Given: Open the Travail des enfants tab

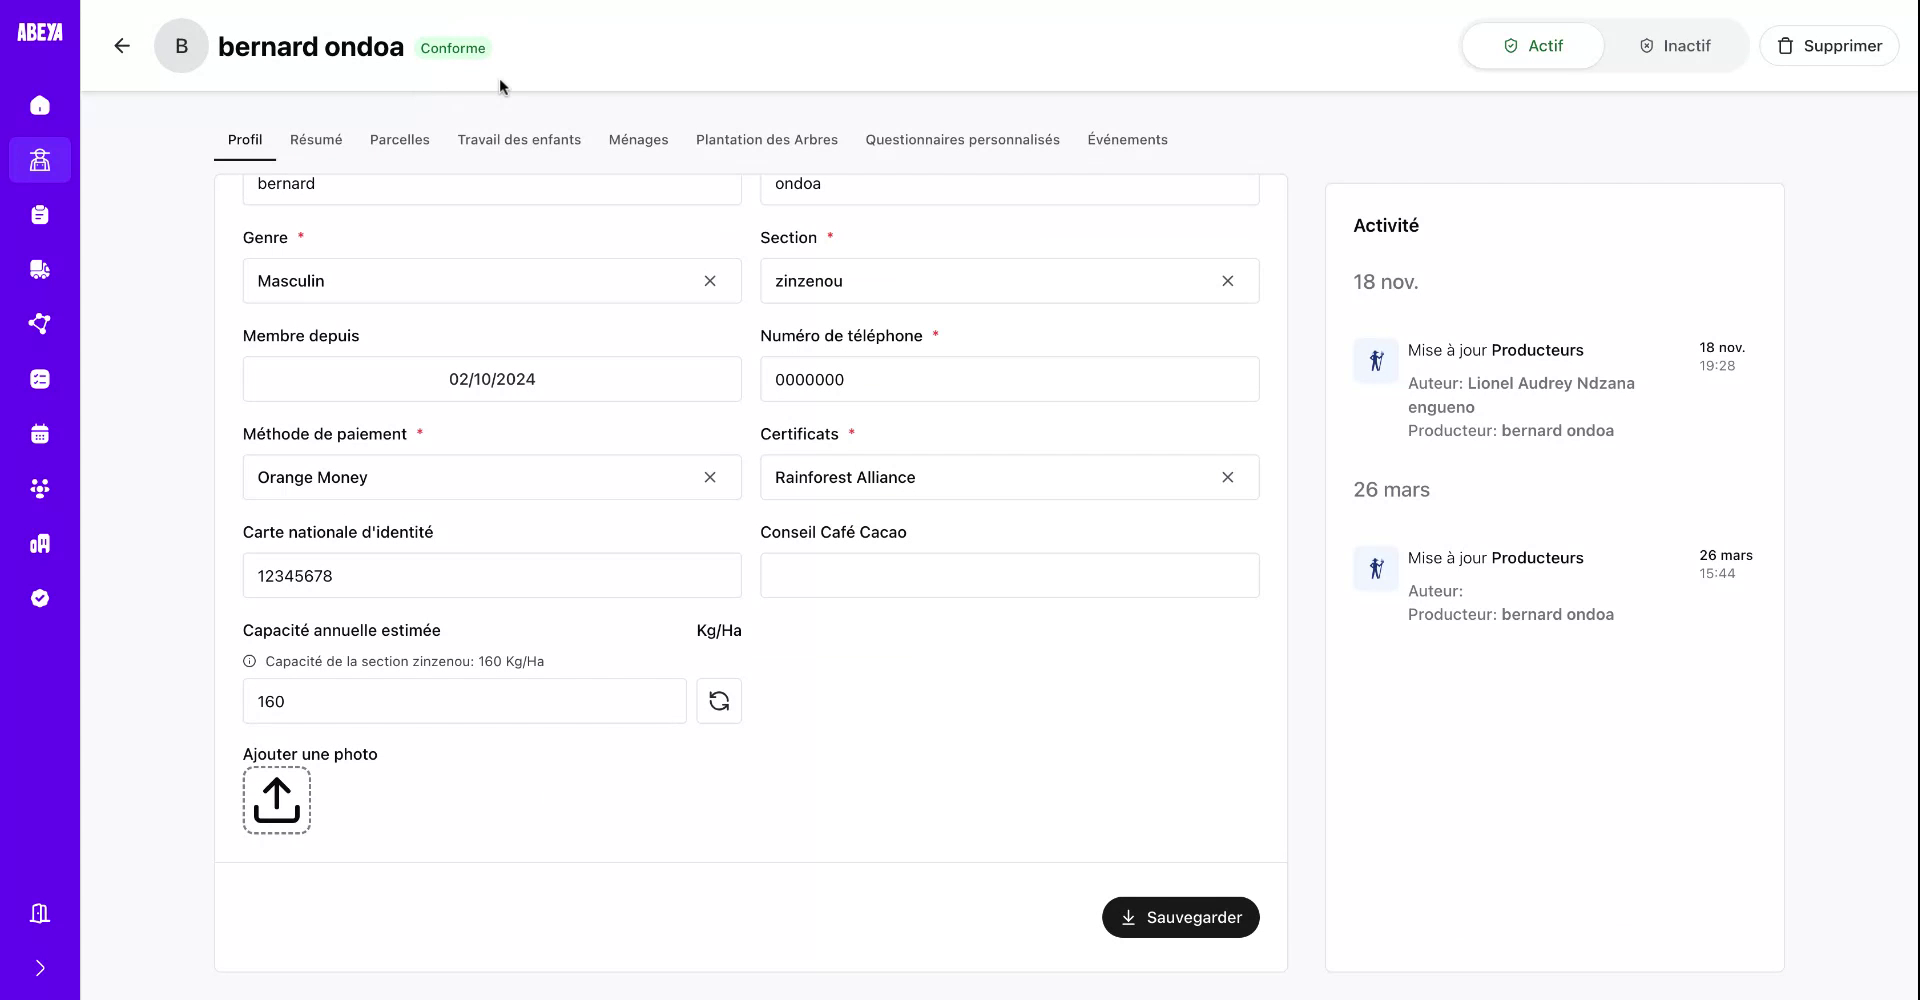Looking at the screenshot, I should point(519,139).
